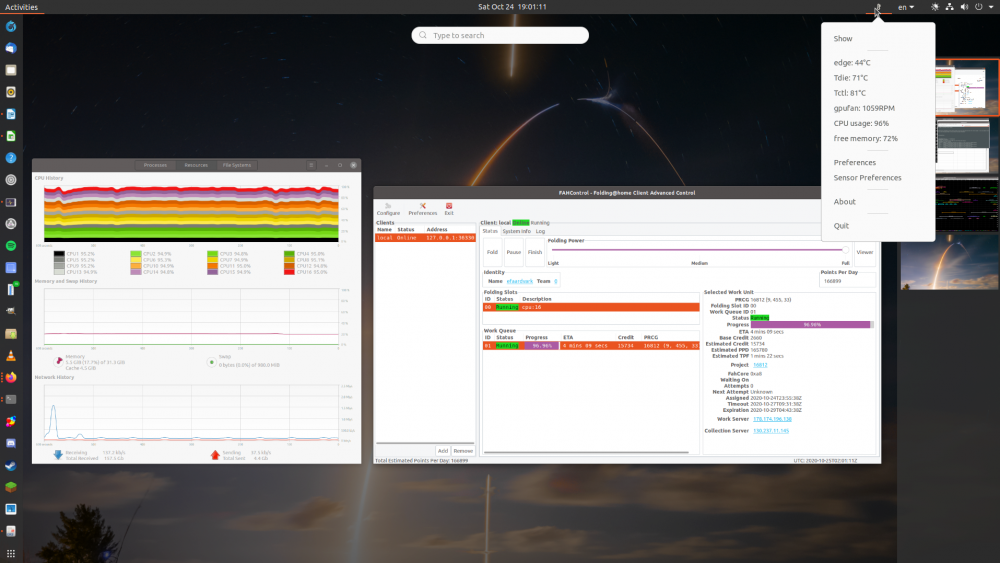1000x563 pixels.
Task: Launch Steam from the dock
Action: [11, 465]
